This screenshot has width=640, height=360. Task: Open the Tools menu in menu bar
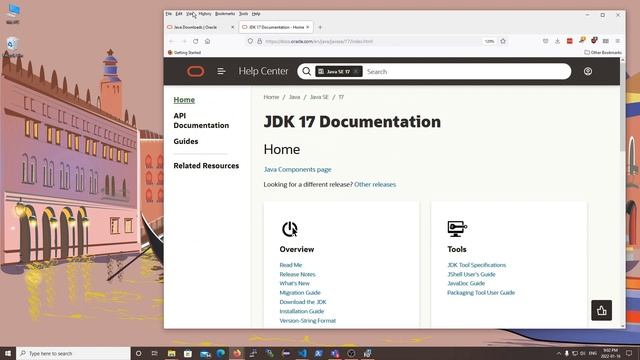click(x=244, y=14)
